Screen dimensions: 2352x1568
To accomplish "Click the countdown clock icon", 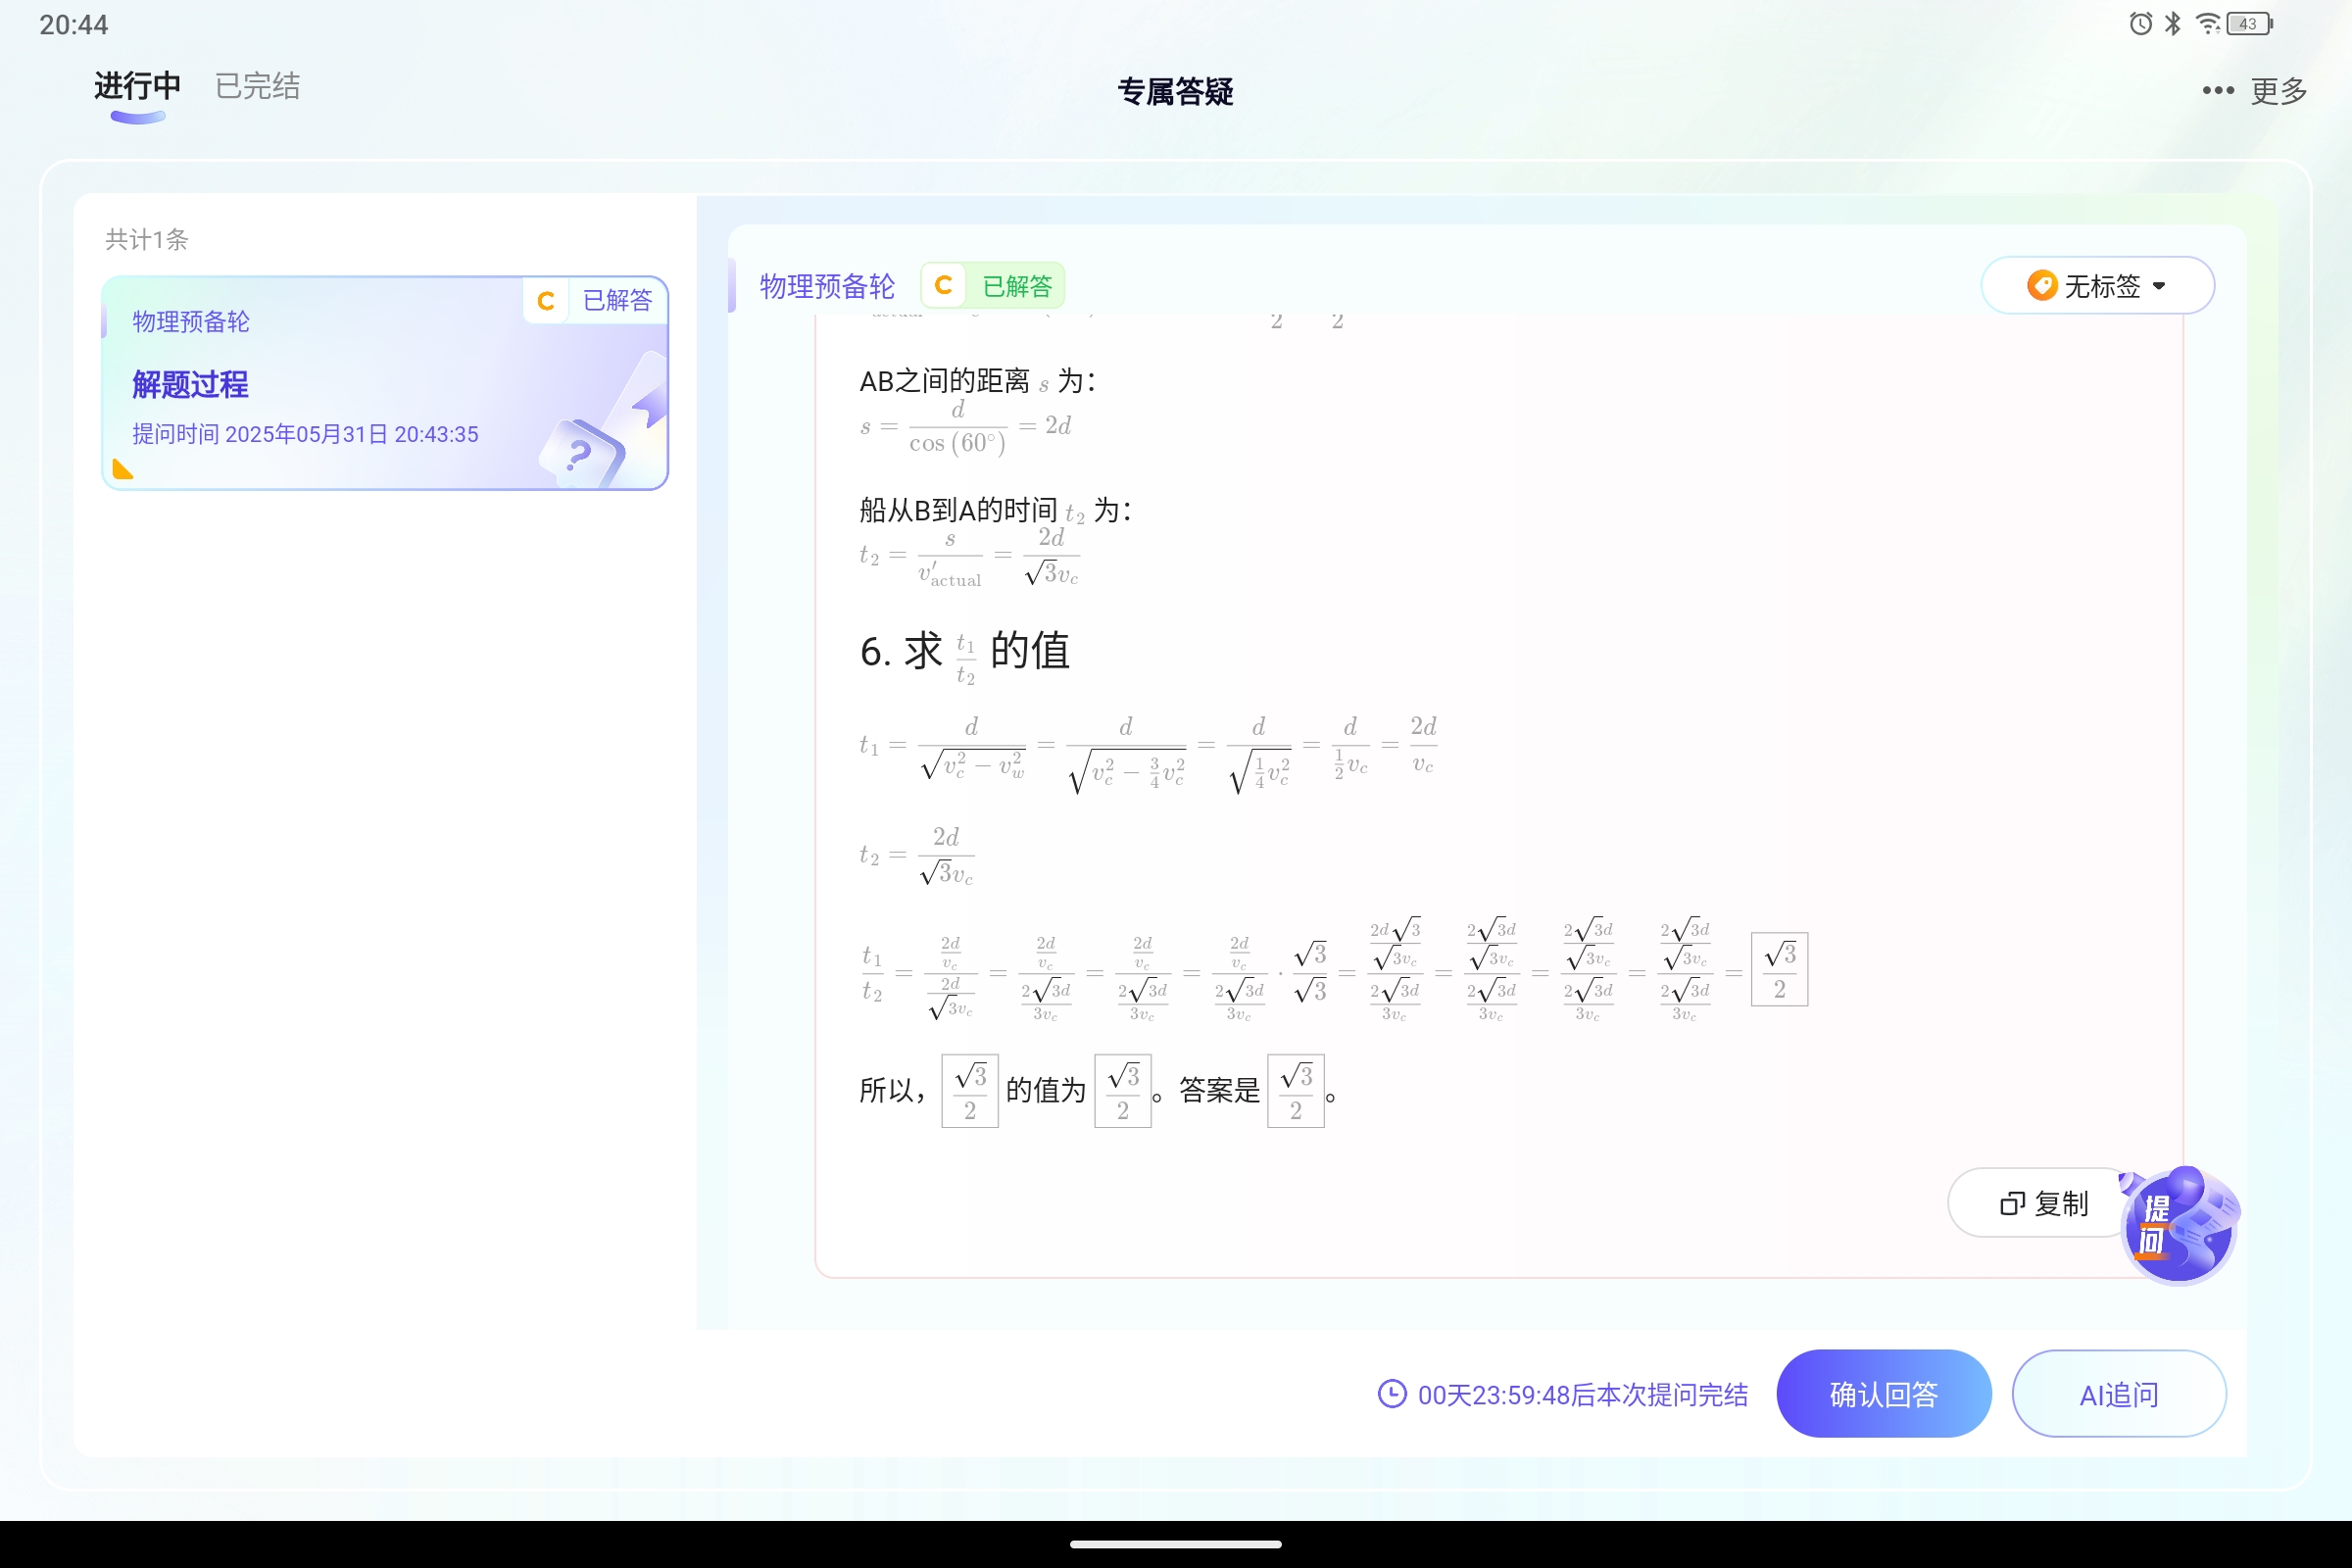I will 1392,1394.
